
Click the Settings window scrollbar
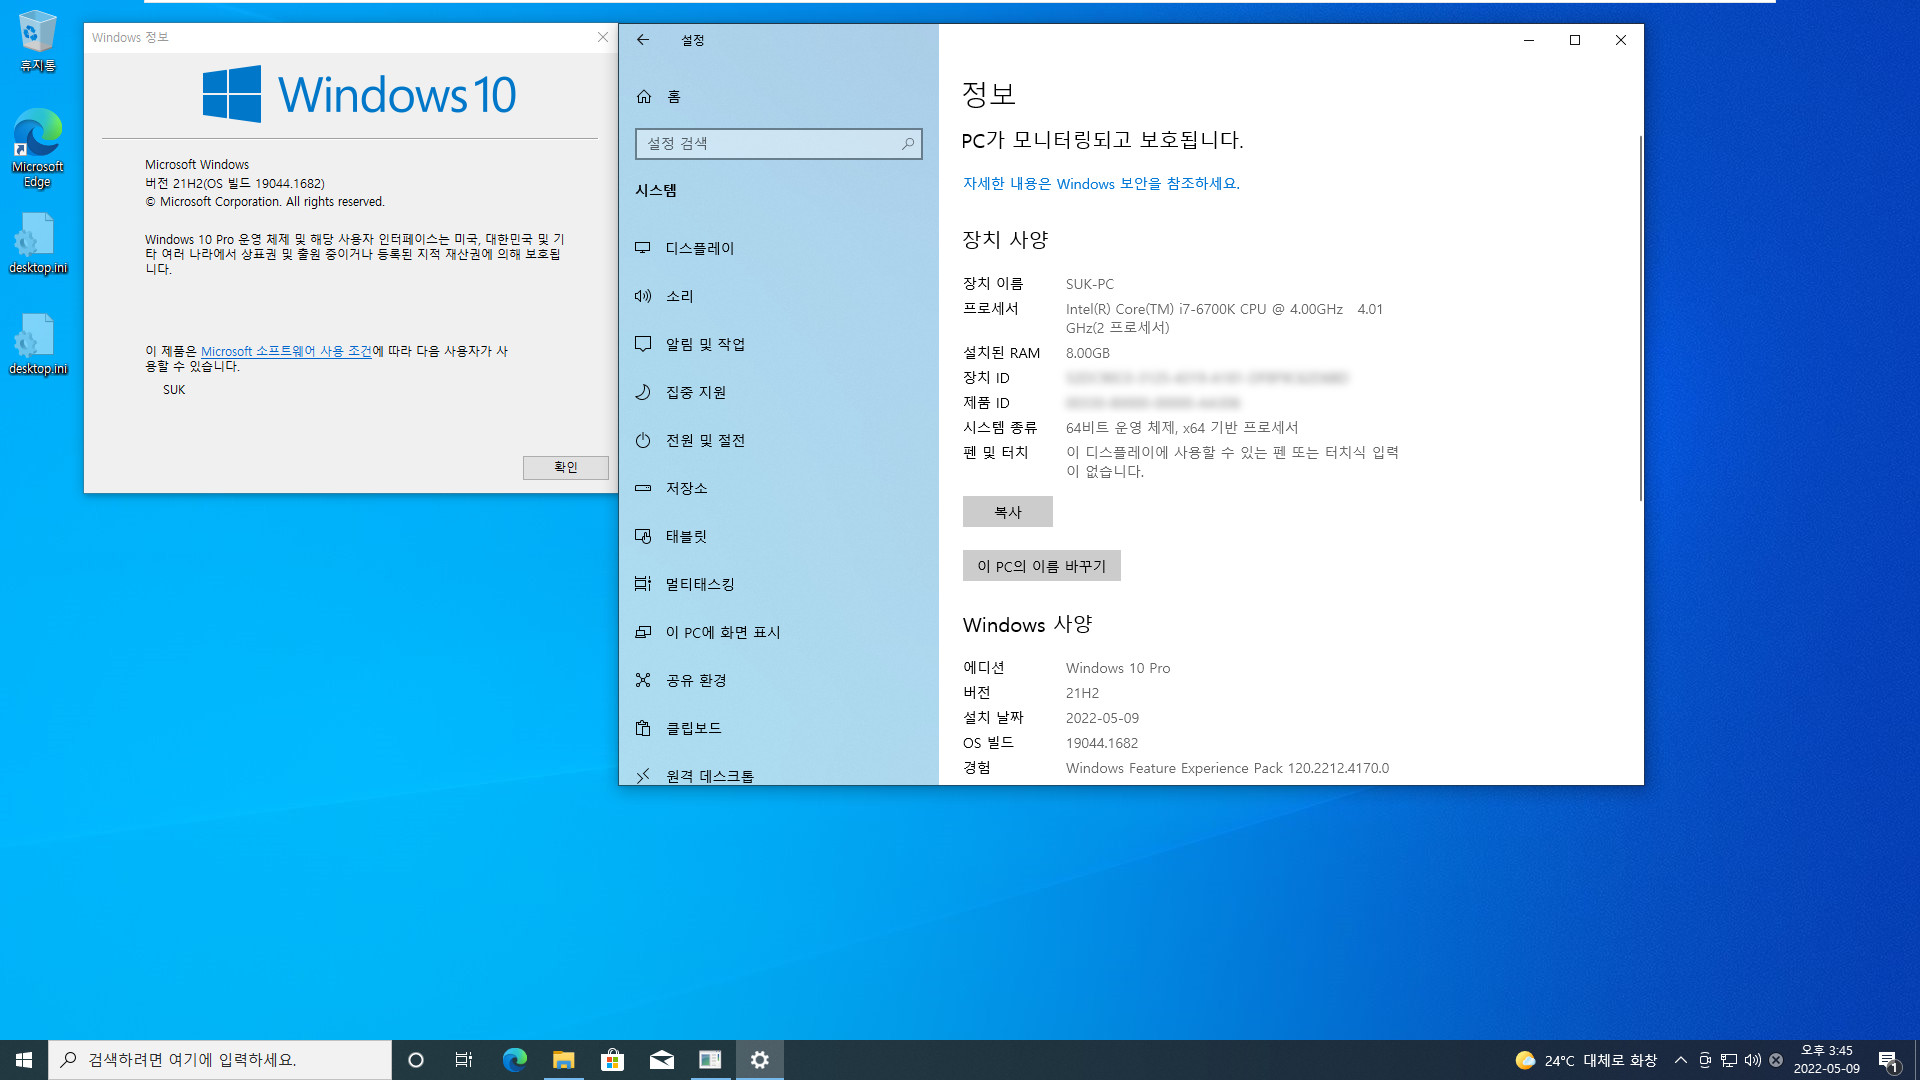click(1640, 318)
